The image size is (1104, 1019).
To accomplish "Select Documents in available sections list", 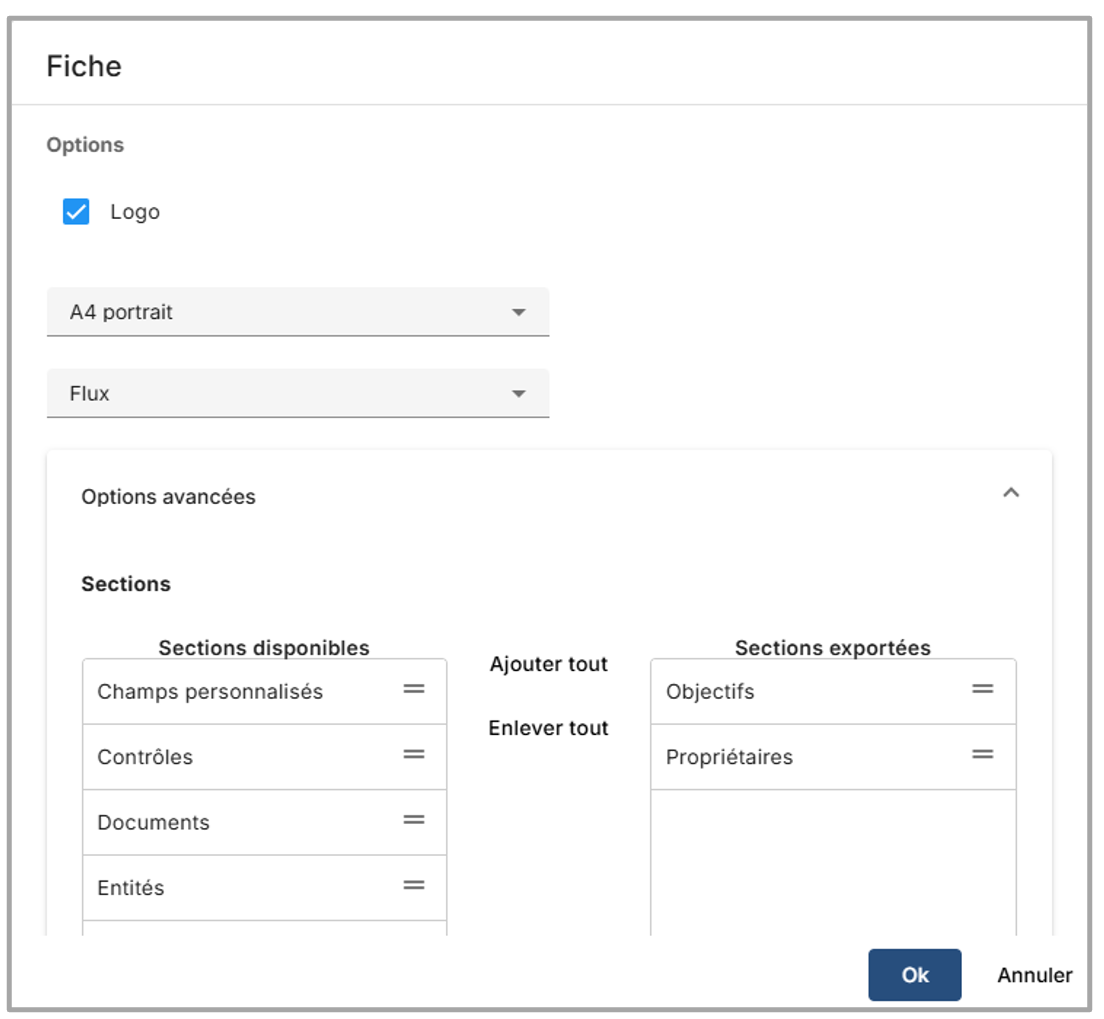I will (x=153, y=823).
